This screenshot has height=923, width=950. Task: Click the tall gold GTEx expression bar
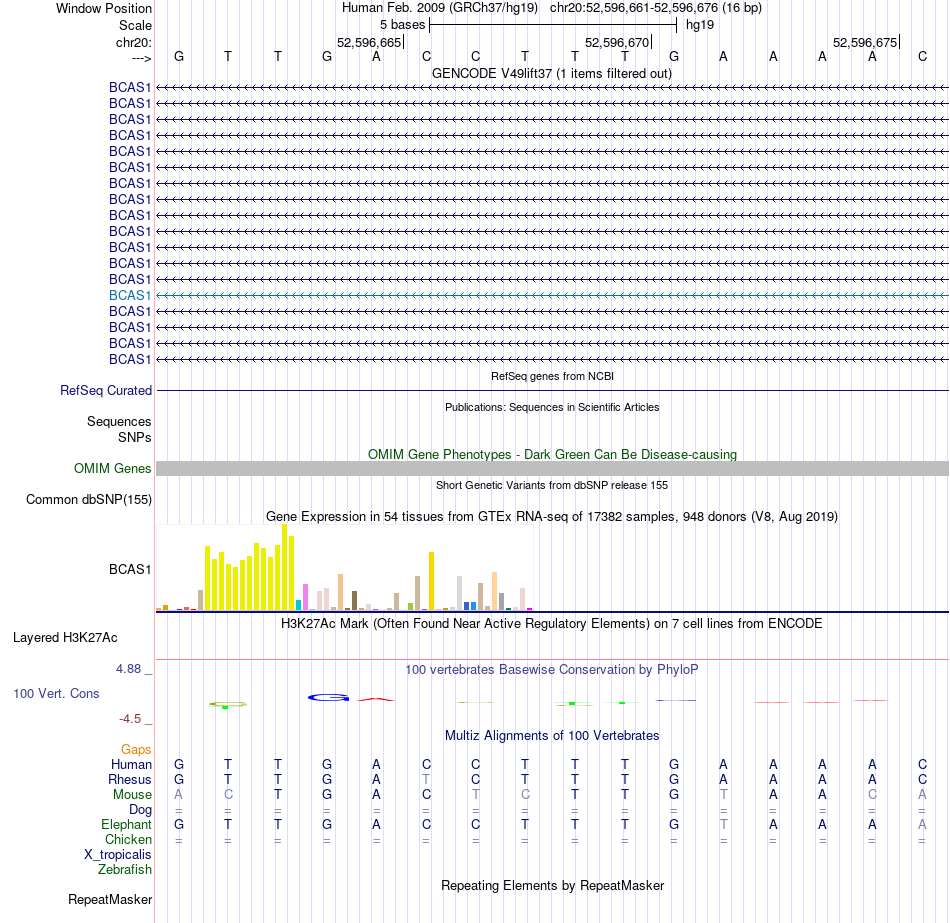[431, 581]
